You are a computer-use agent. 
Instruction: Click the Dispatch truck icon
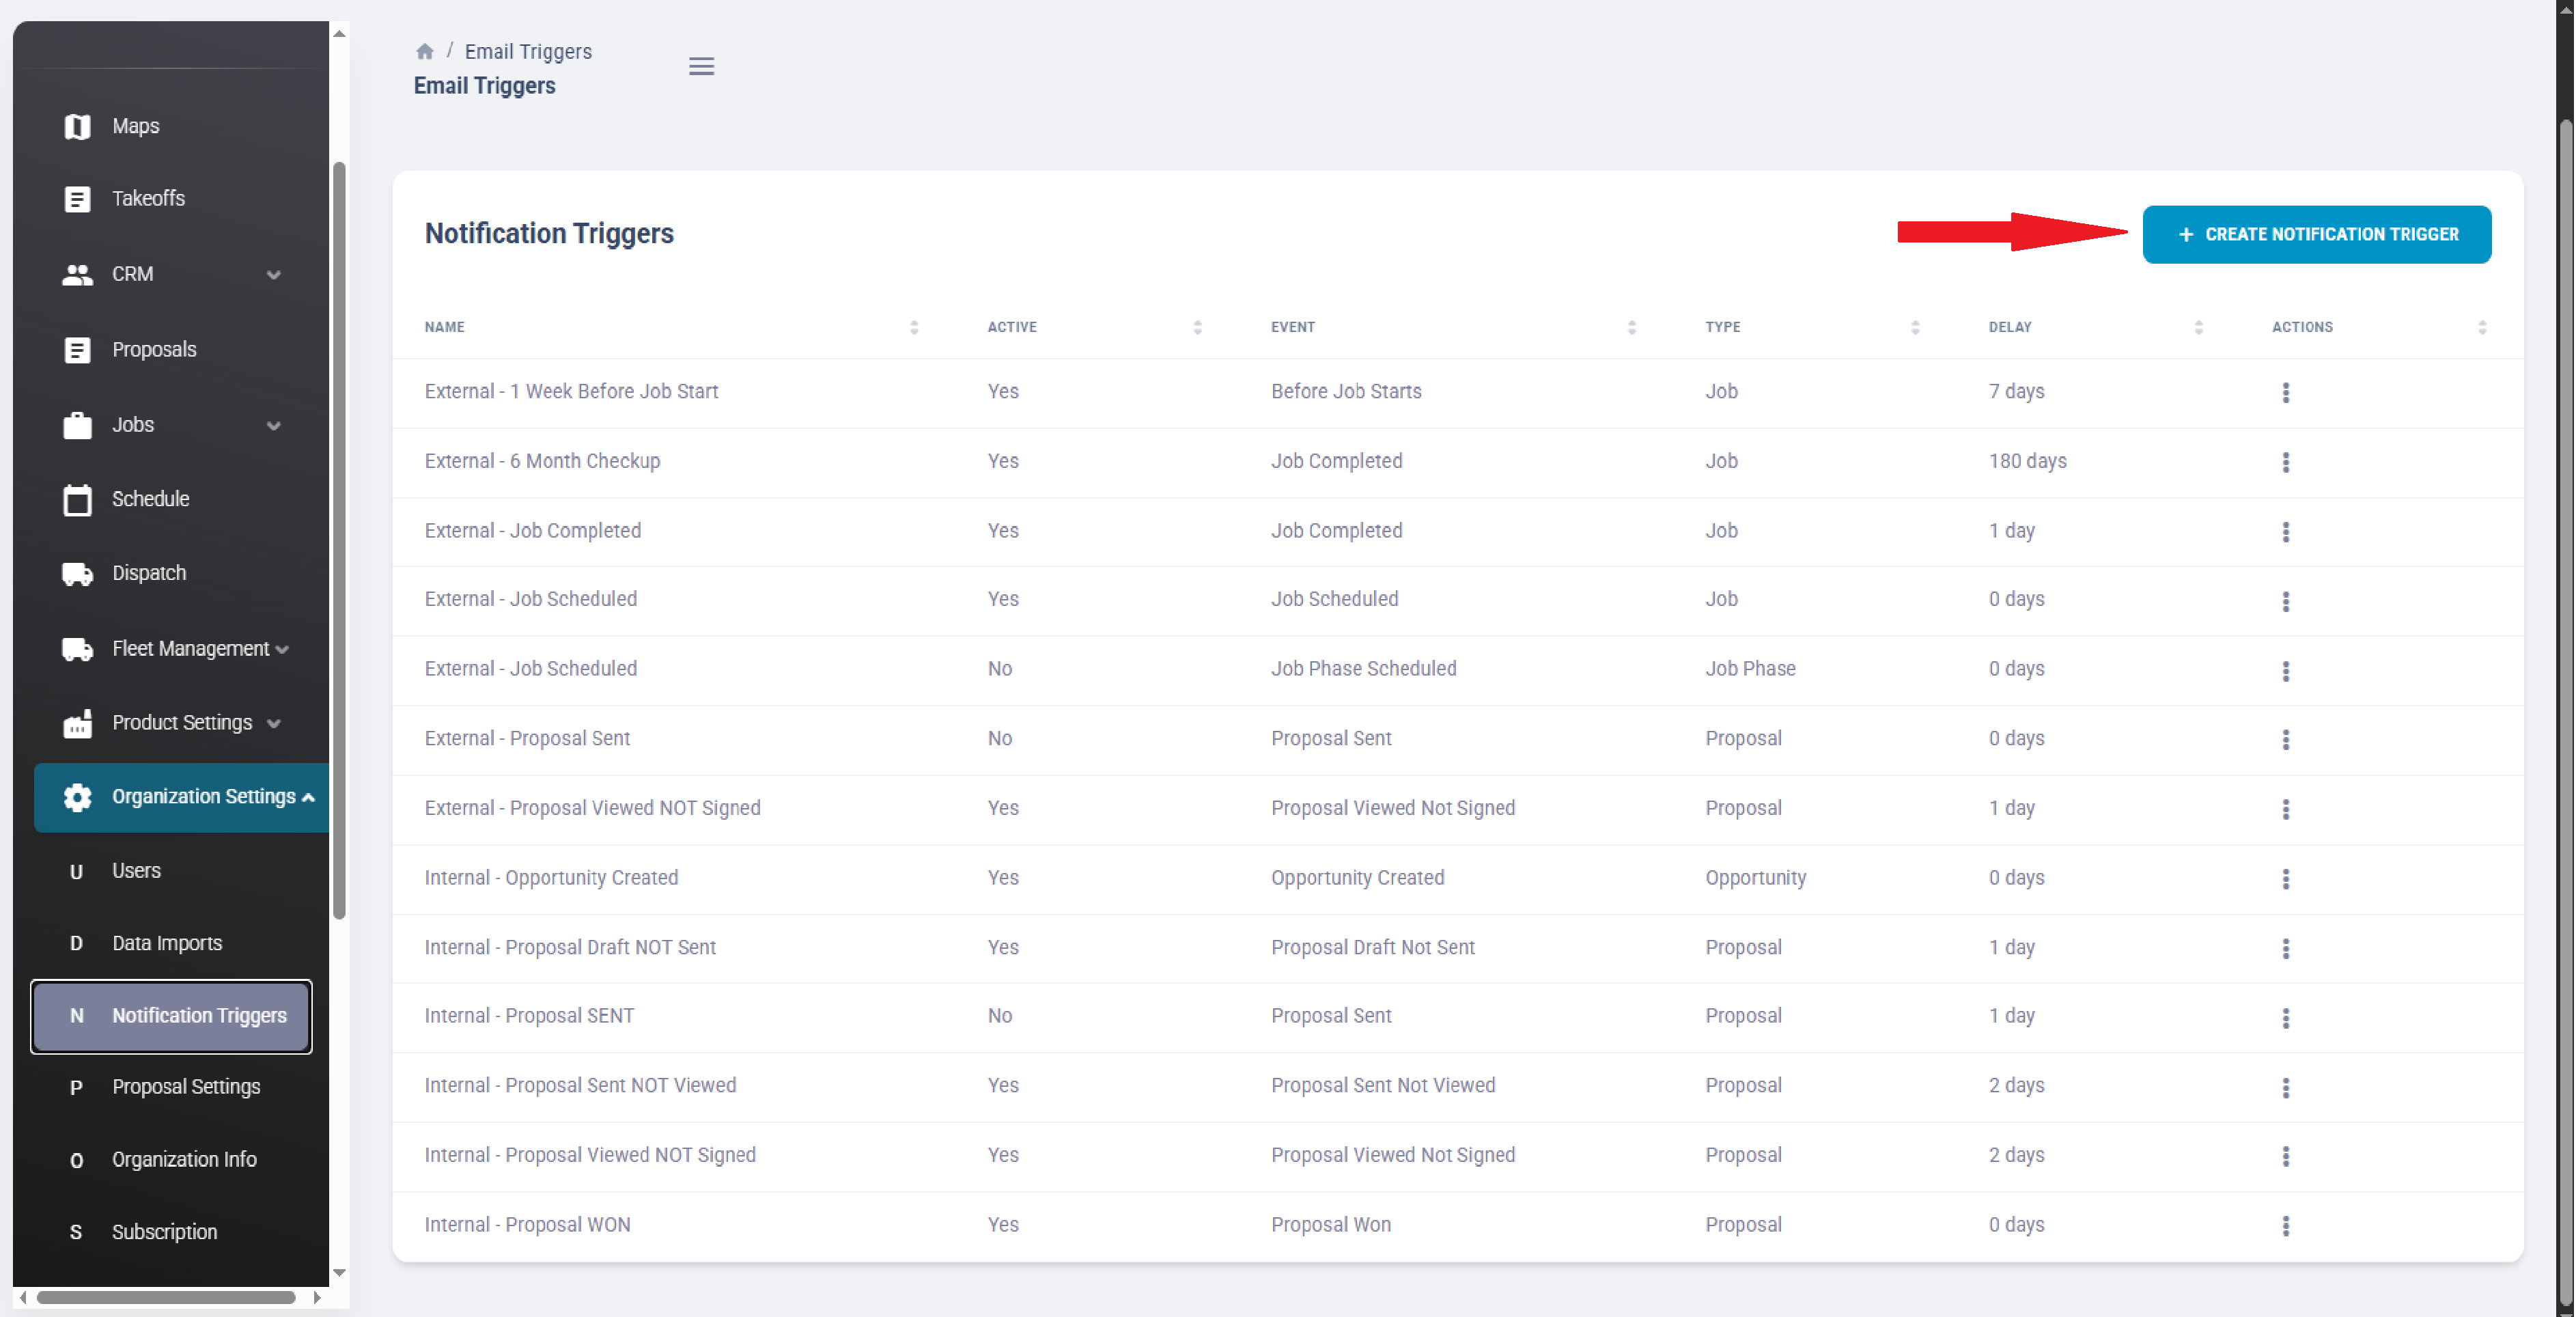click(77, 574)
